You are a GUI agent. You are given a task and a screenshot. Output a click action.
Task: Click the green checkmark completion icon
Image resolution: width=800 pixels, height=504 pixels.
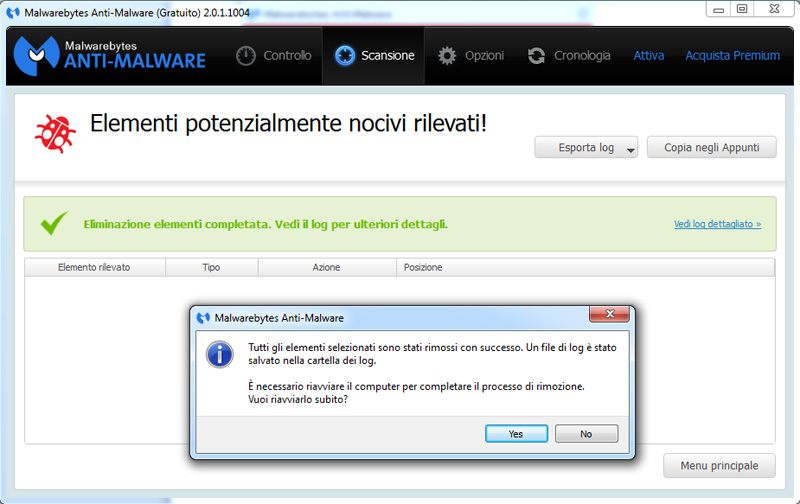click(x=54, y=223)
